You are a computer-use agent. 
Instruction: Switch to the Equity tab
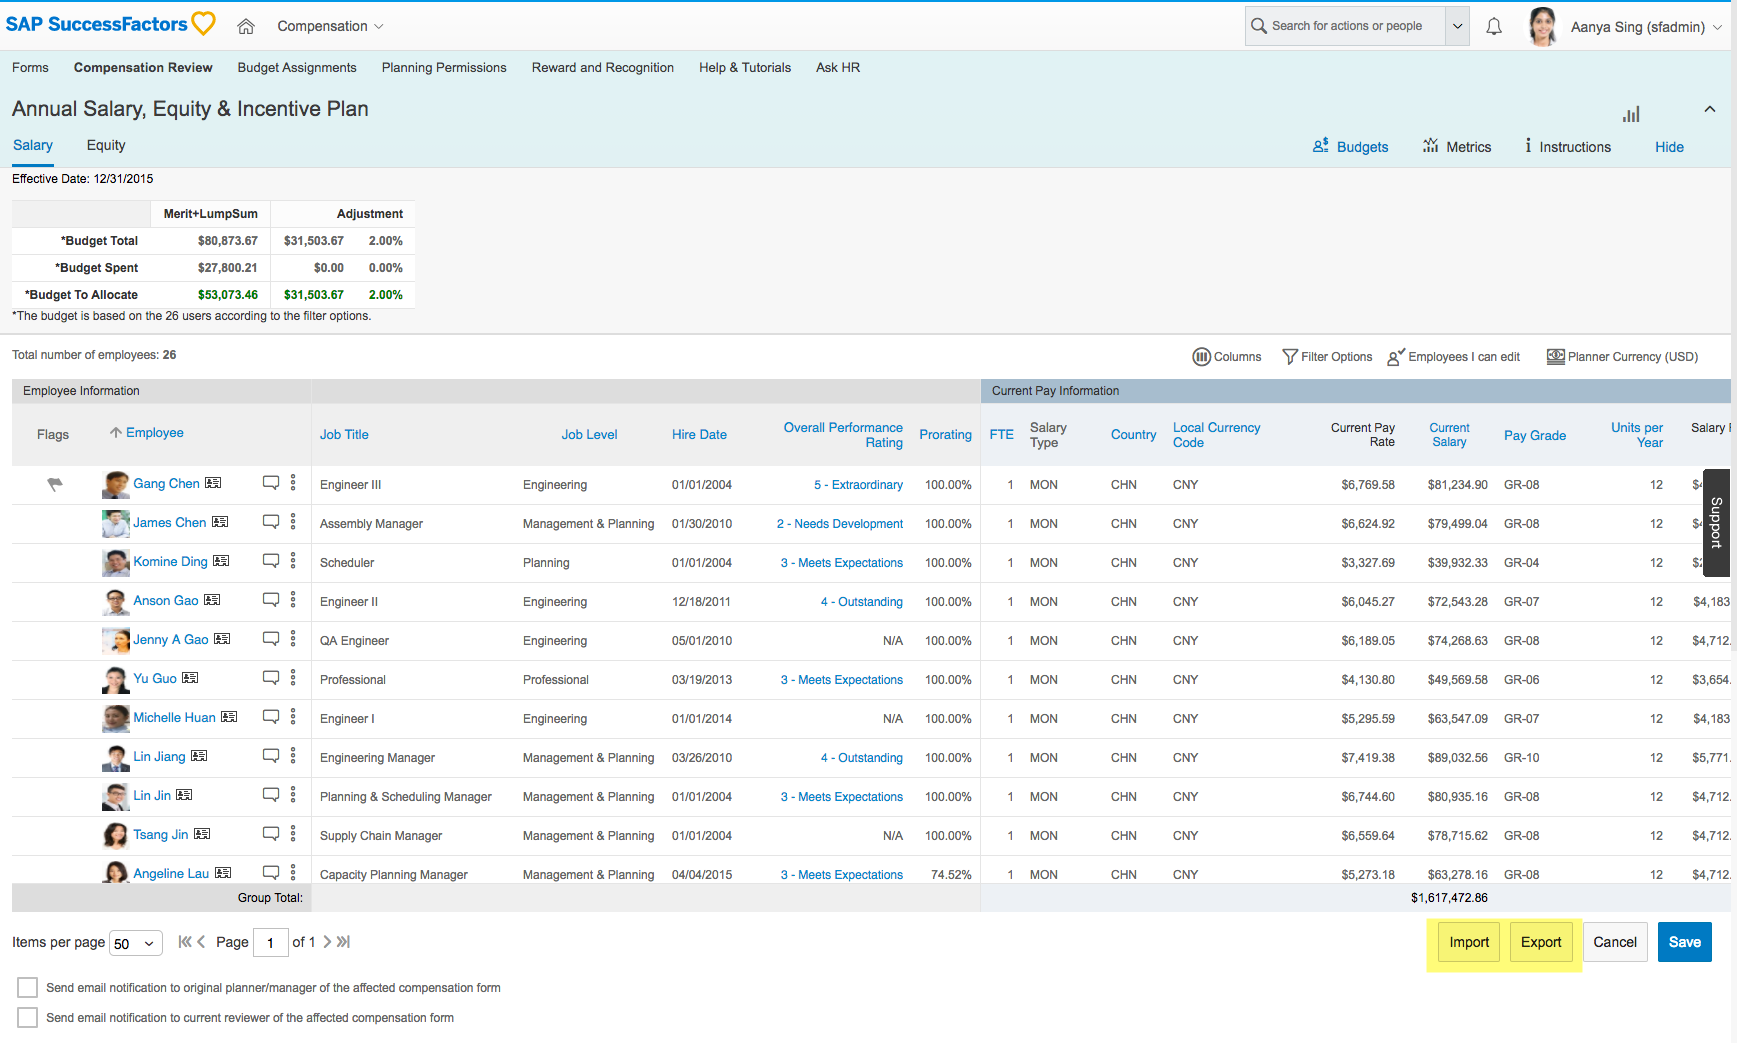(106, 145)
